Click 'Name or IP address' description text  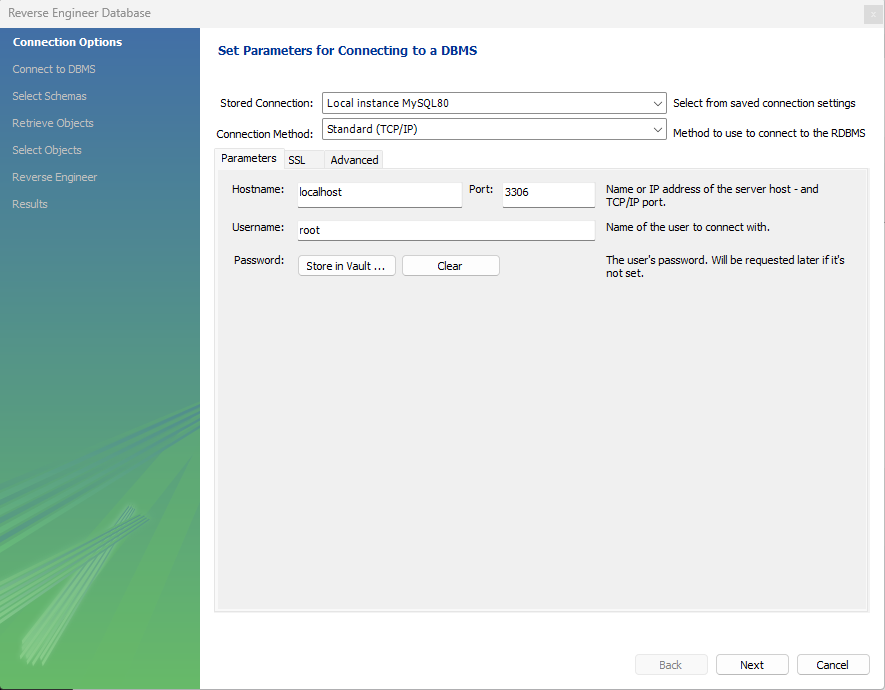click(x=712, y=195)
